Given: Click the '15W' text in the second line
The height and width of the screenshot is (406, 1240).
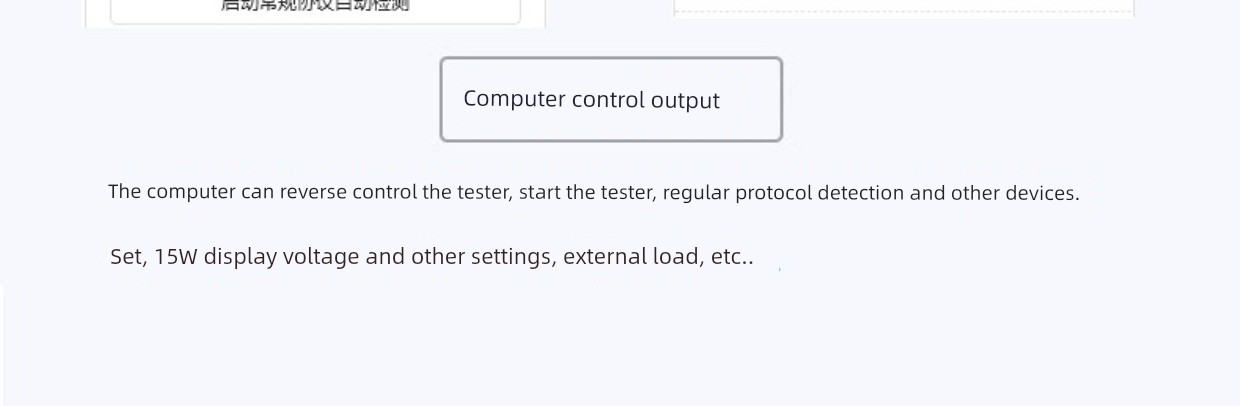Looking at the screenshot, I should (176, 256).
